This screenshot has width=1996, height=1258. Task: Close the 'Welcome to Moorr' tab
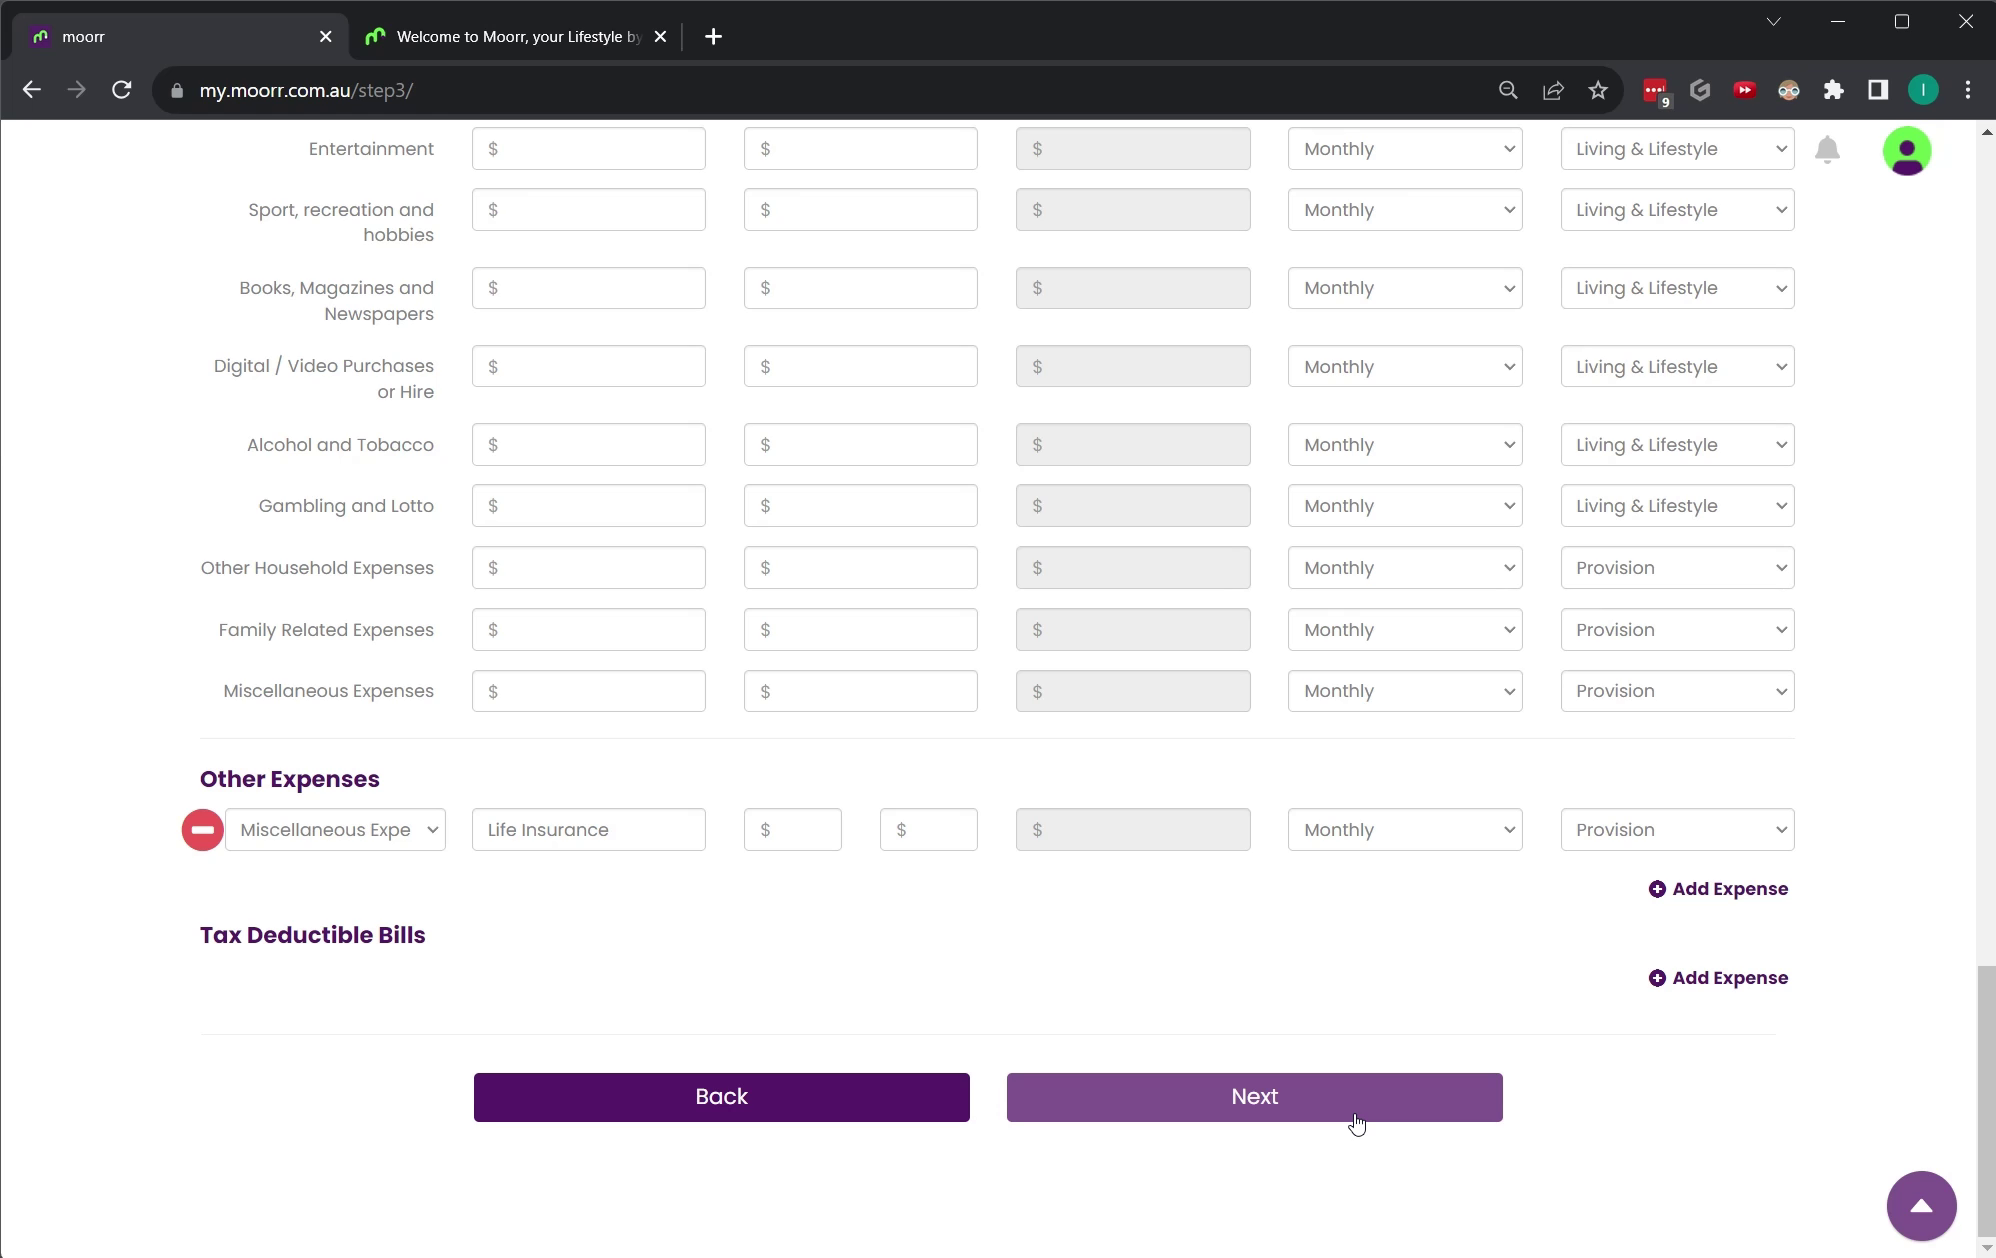tap(660, 37)
